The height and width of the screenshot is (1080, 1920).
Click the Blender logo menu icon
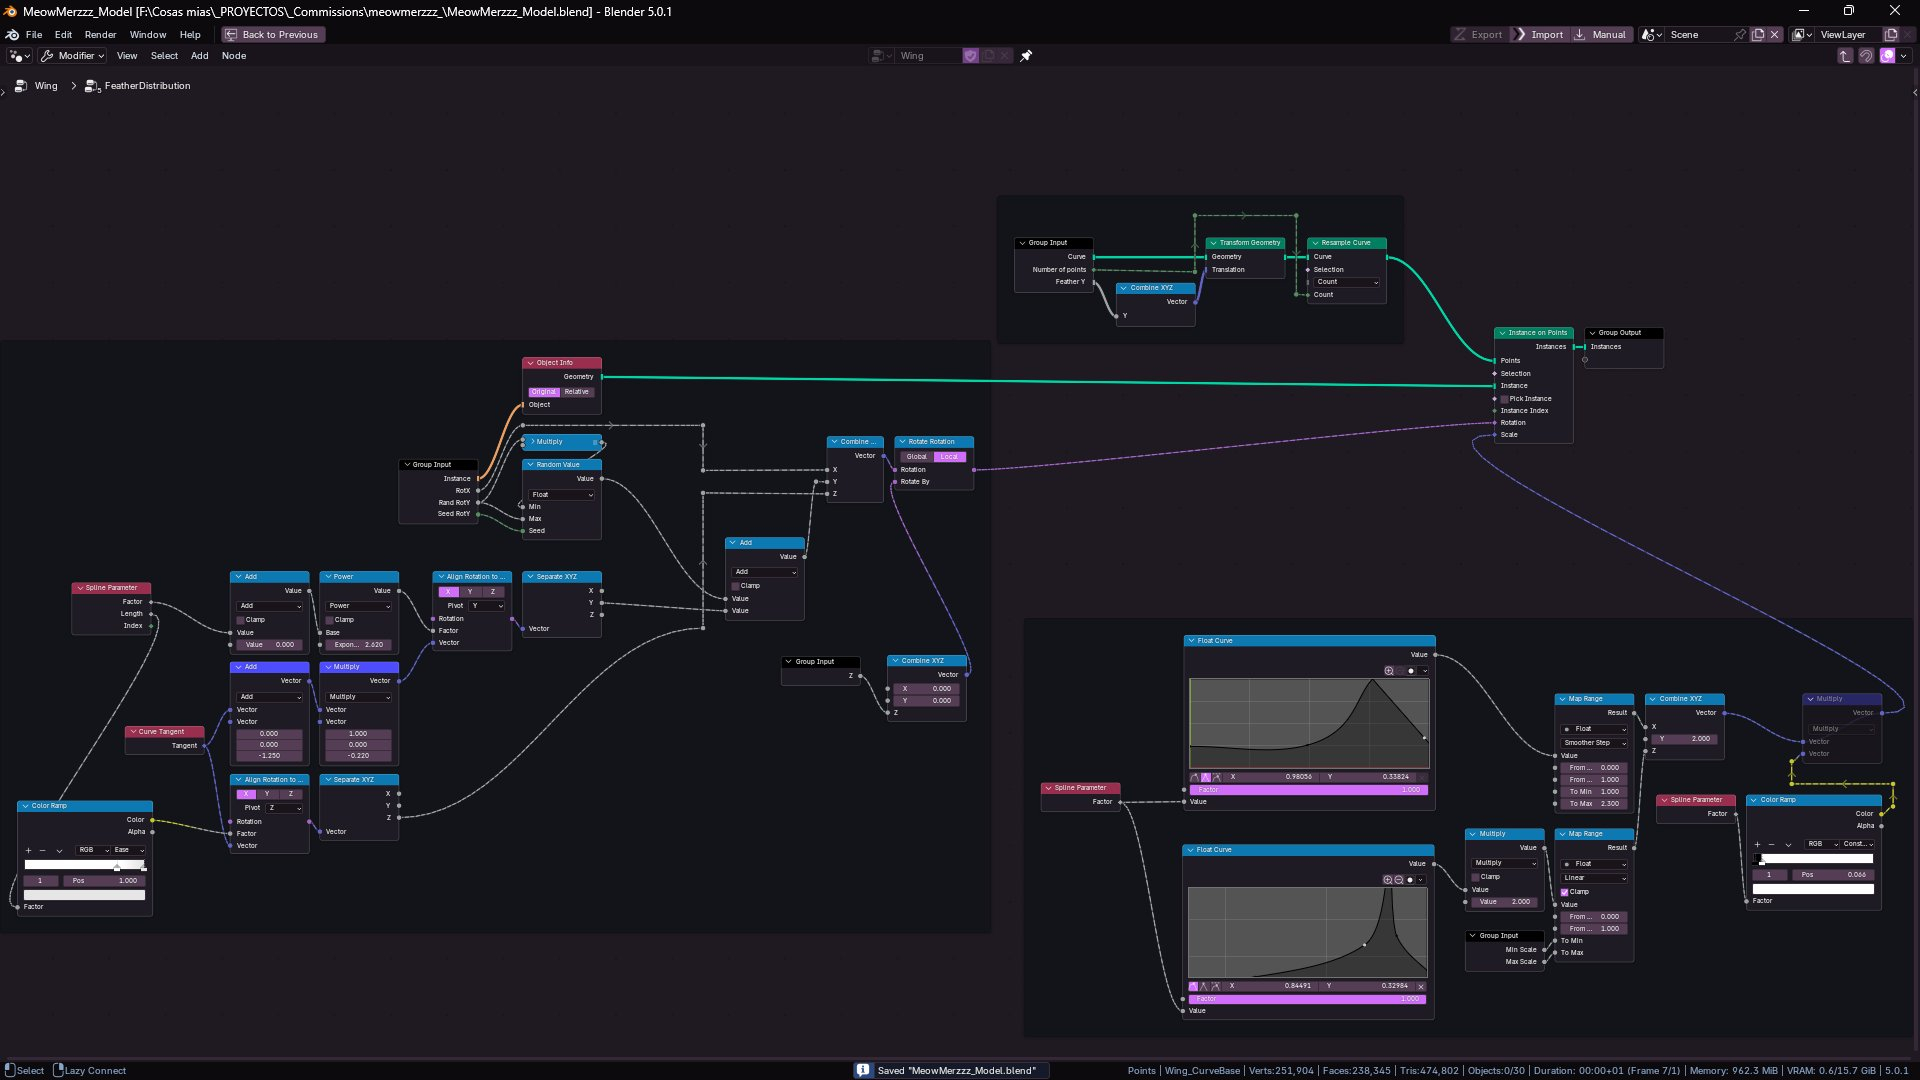(12, 35)
